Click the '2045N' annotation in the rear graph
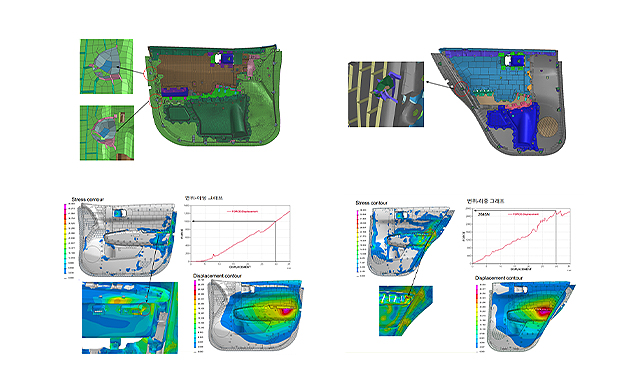 [483, 214]
